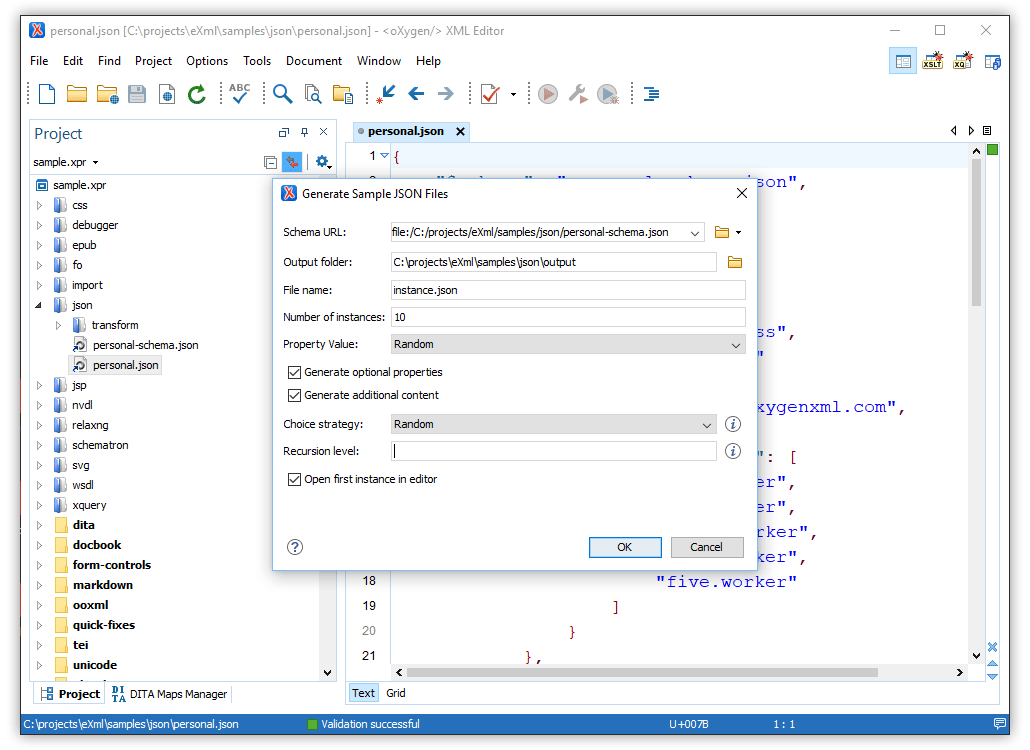Image resolution: width=1030 pixels, height=750 pixels.
Task: Click the Configure Transformation wrench icon
Action: coord(578,94)
